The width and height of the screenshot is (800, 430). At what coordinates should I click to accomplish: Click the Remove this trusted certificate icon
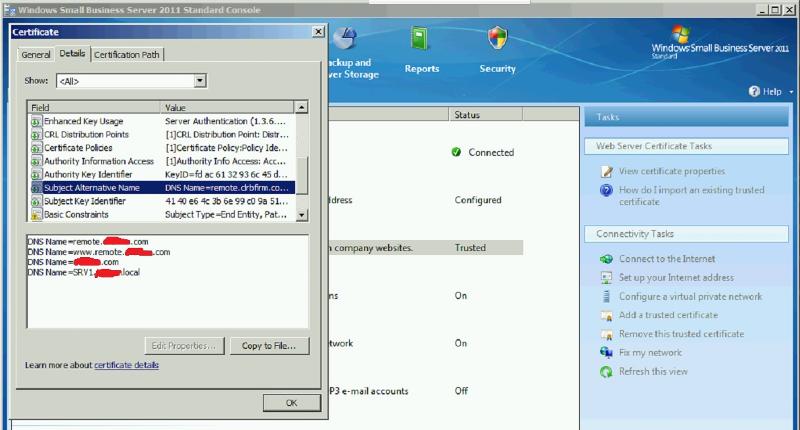(x=606, y=335)
